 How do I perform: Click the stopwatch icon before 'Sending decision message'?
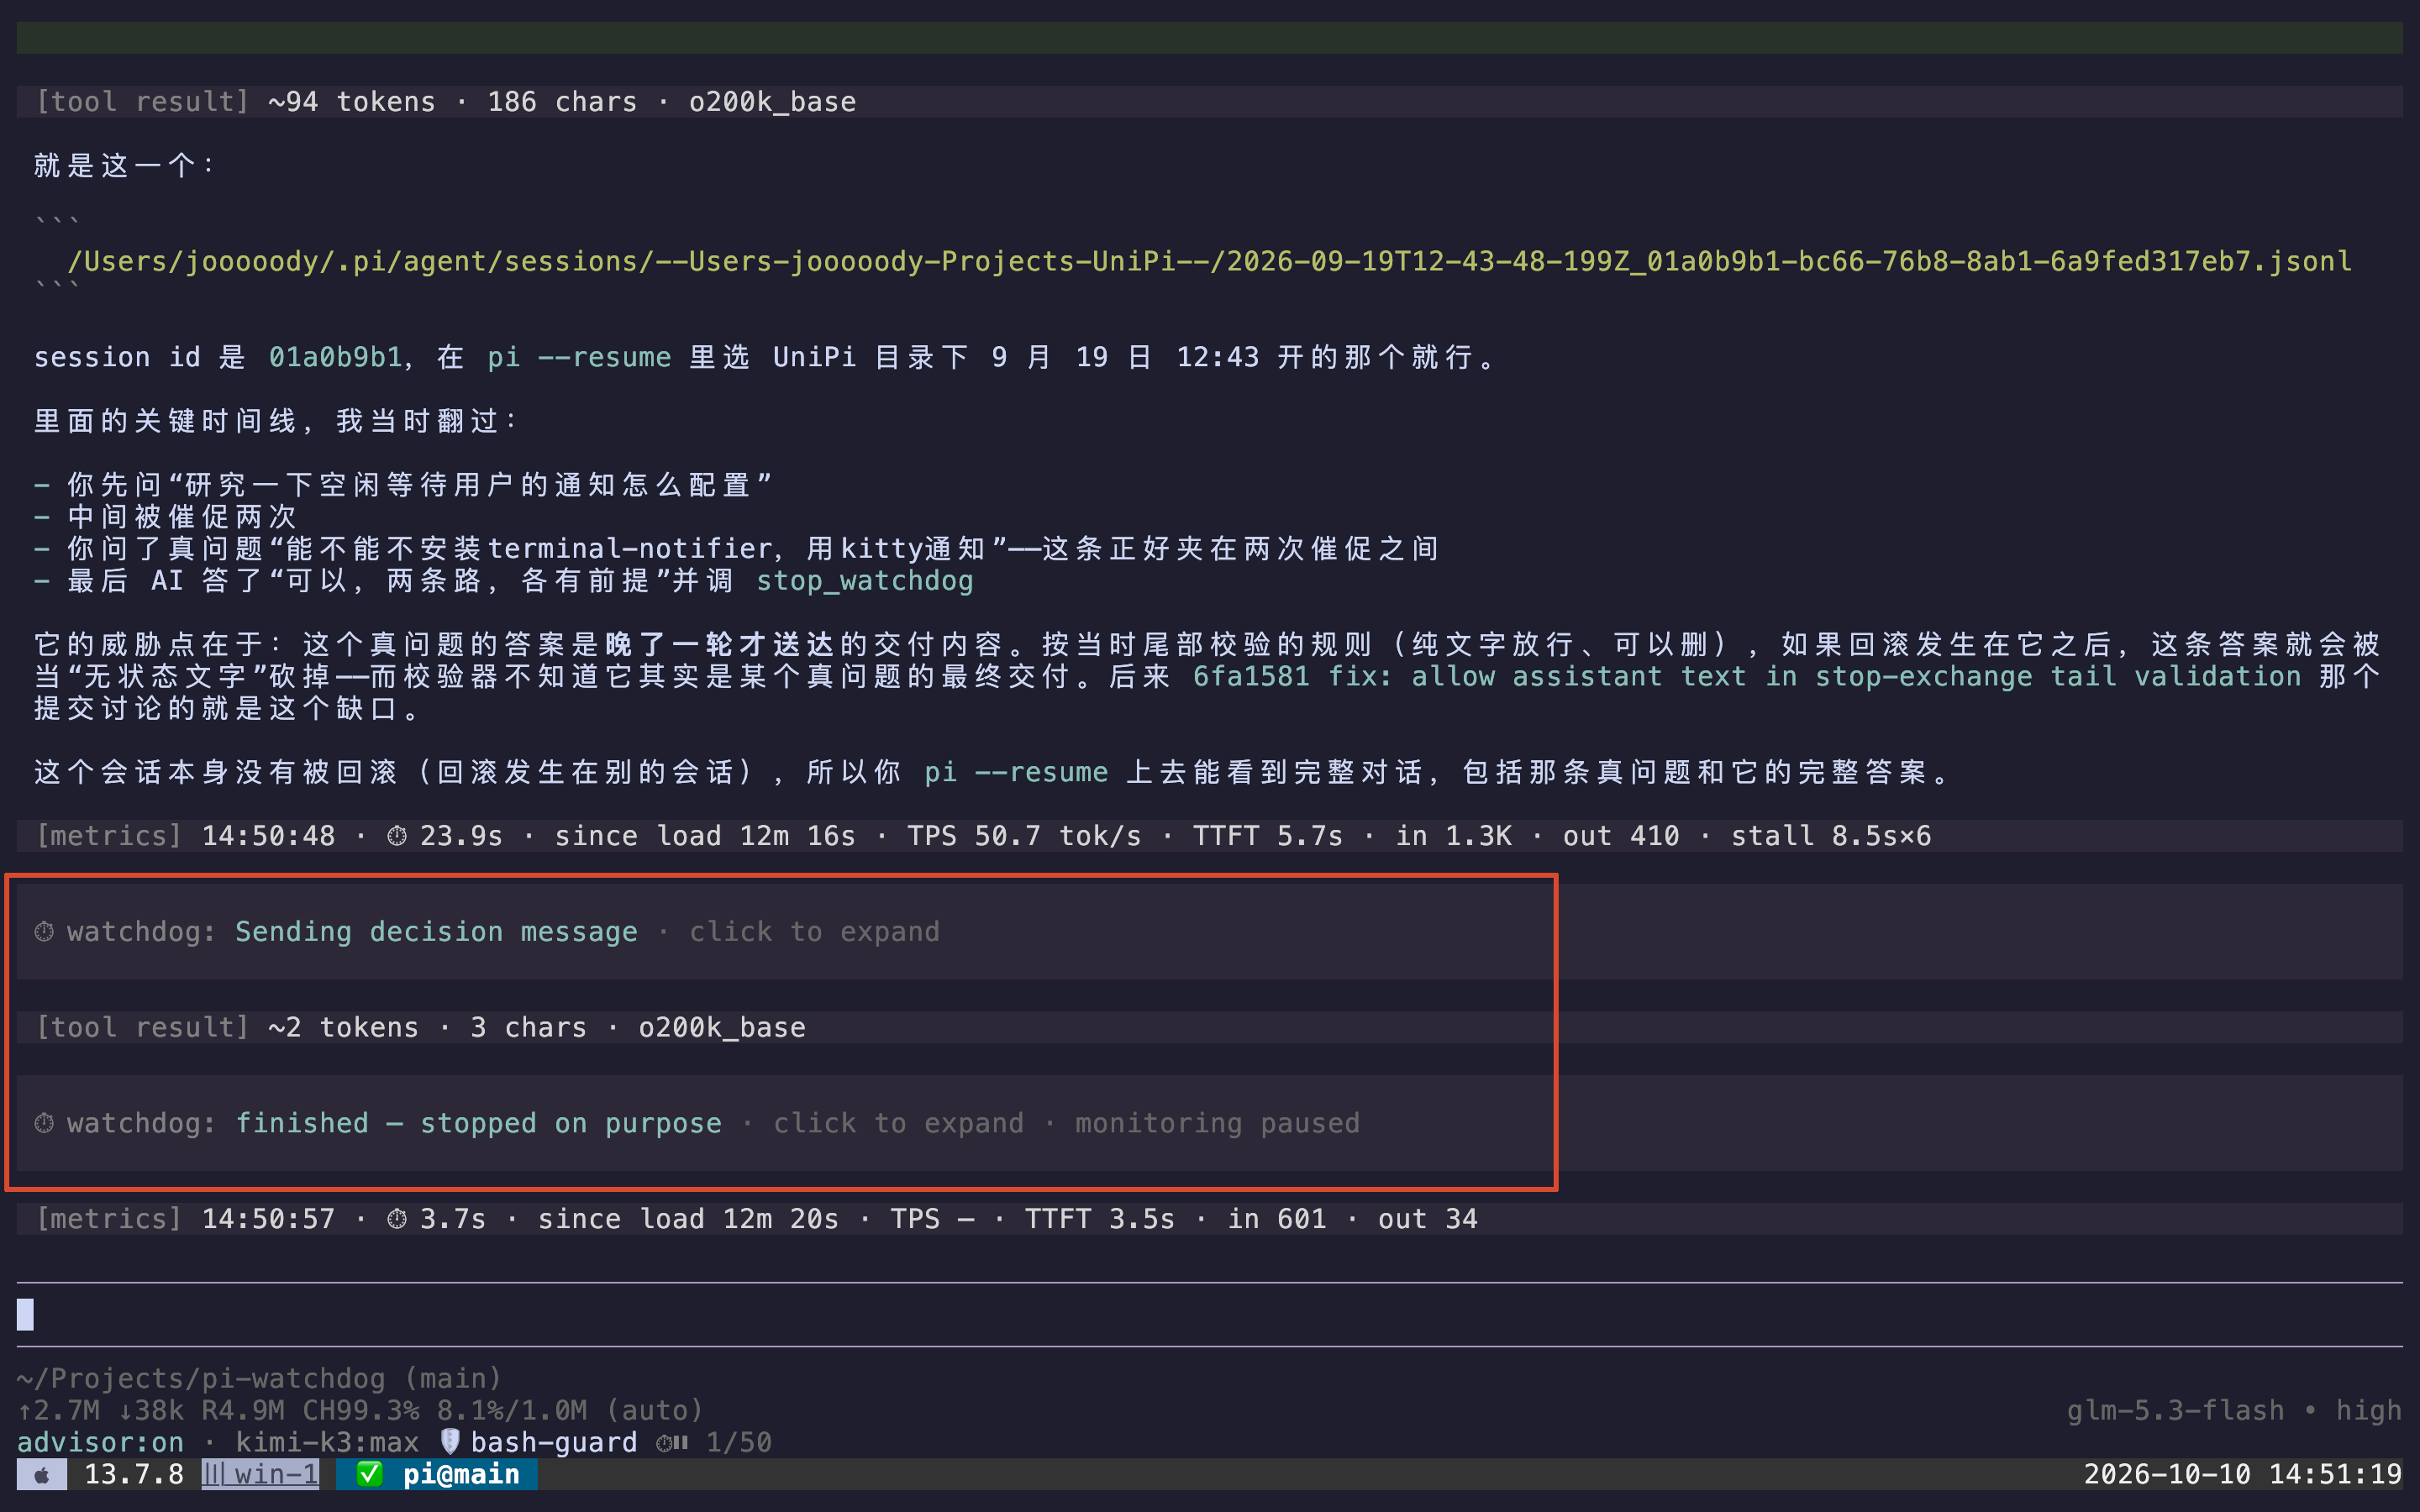tap(44, 932)
